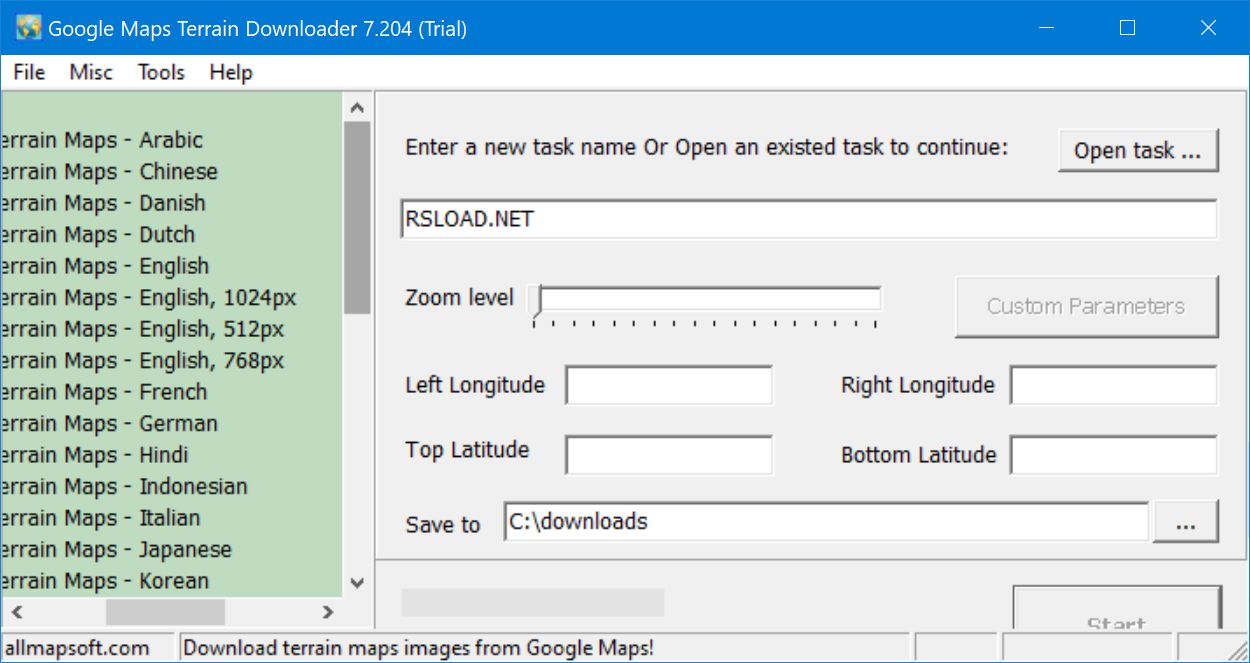Click the map list scroll left arrow

[16, 612]
